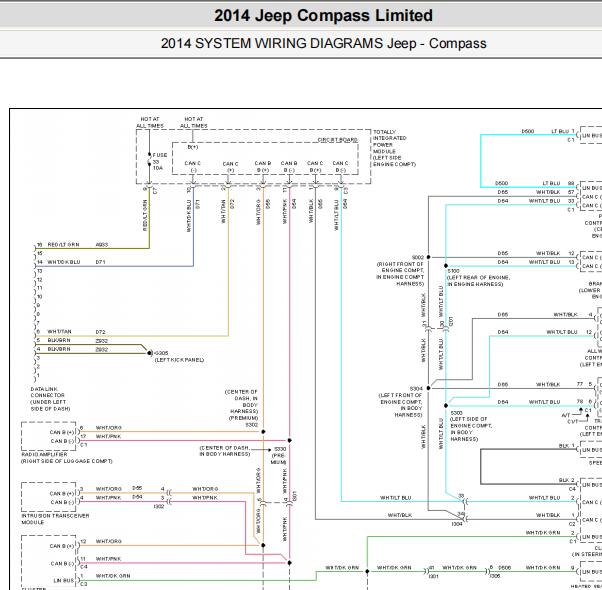Click '(RIGHT FRONT OF ENGINE COMPT...)' location note
The image size is (602, 590).
(400, 274)
